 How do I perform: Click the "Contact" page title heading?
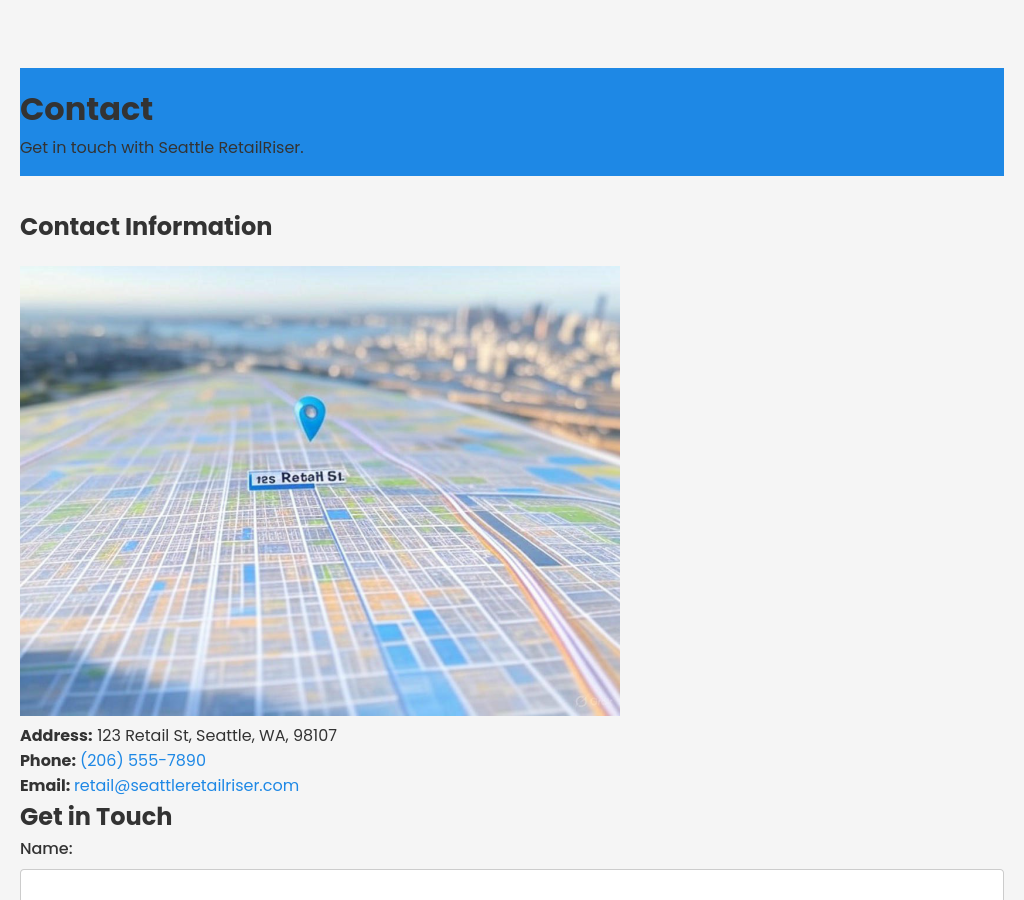(x=87, y=109)
